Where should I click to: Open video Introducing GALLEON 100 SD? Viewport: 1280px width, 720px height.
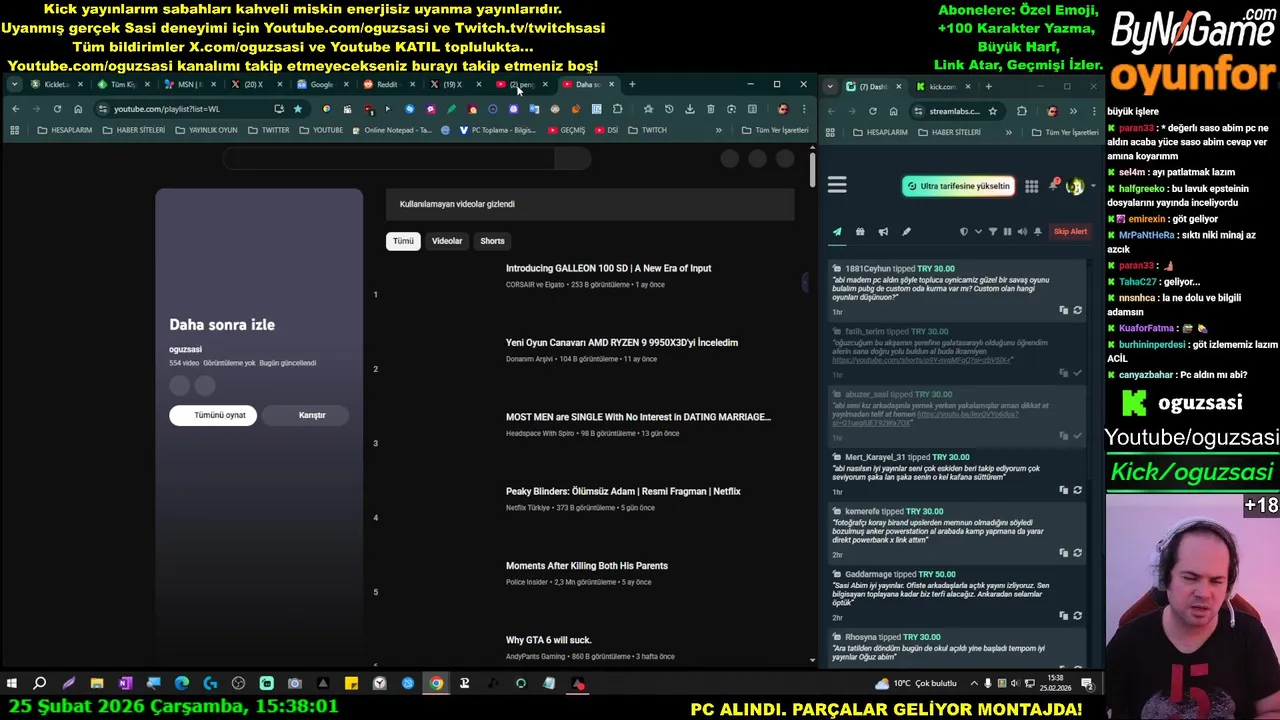[608, 268]
